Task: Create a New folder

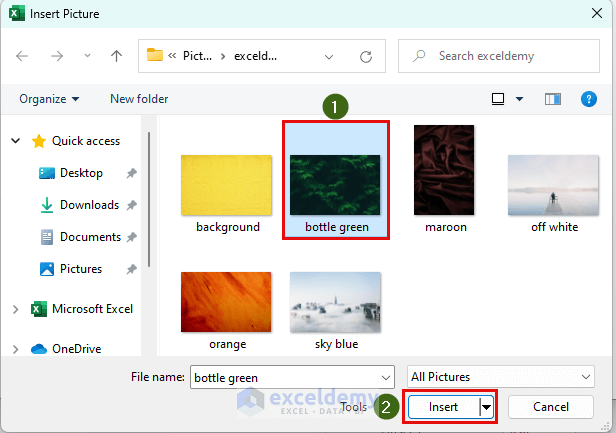Action: point(139,99)
